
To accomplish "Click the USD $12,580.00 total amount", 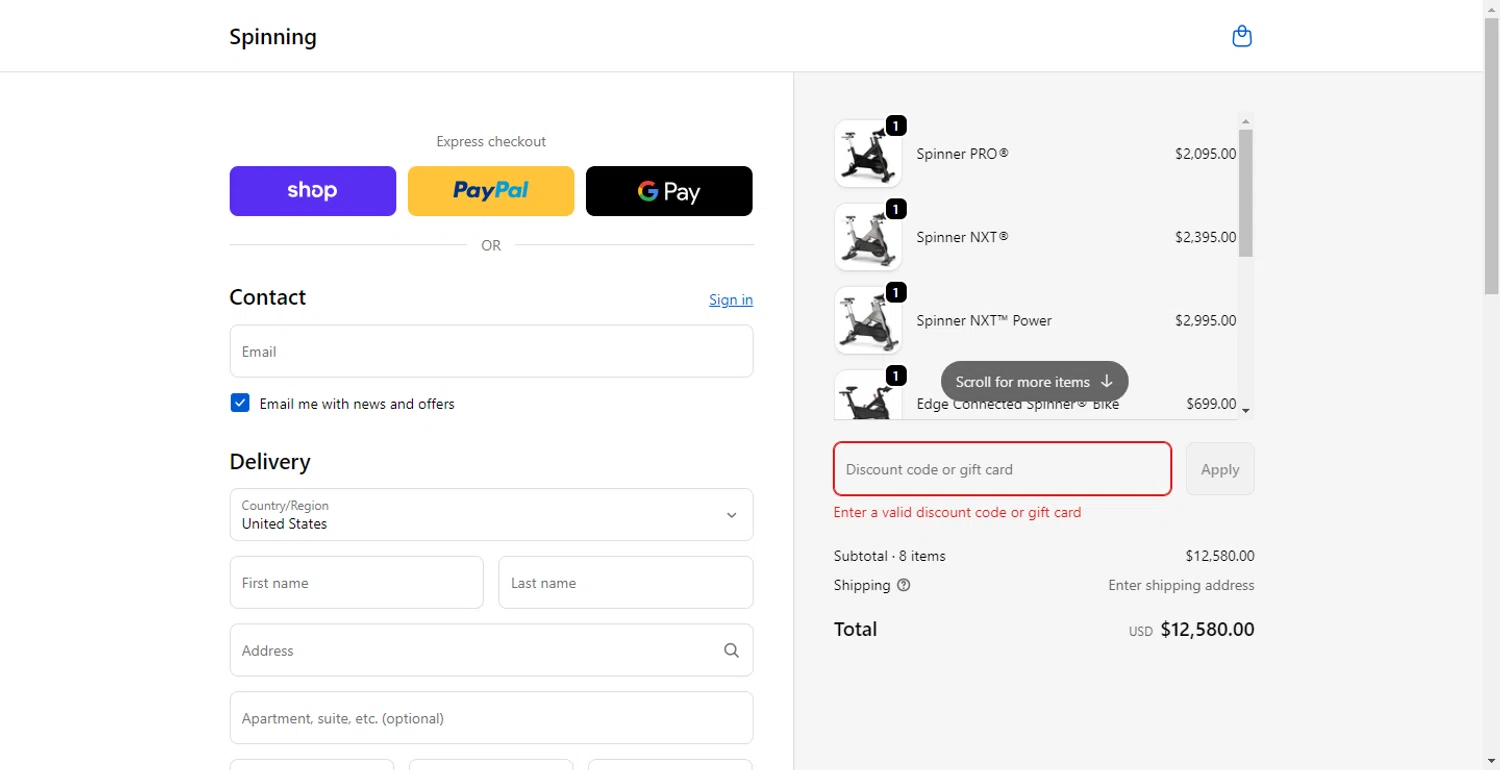I will tap(1192, 630).
